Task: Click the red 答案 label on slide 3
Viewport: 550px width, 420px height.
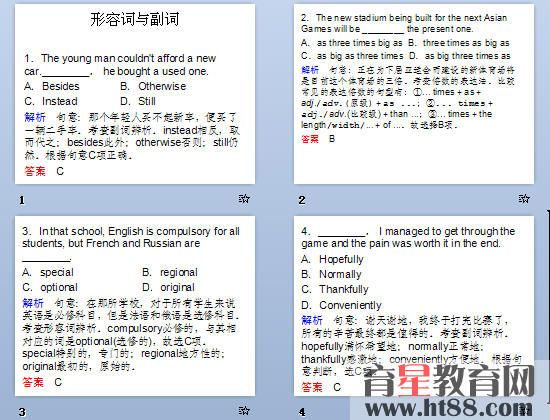Action: pyautogui.click(x=33, y=382)
